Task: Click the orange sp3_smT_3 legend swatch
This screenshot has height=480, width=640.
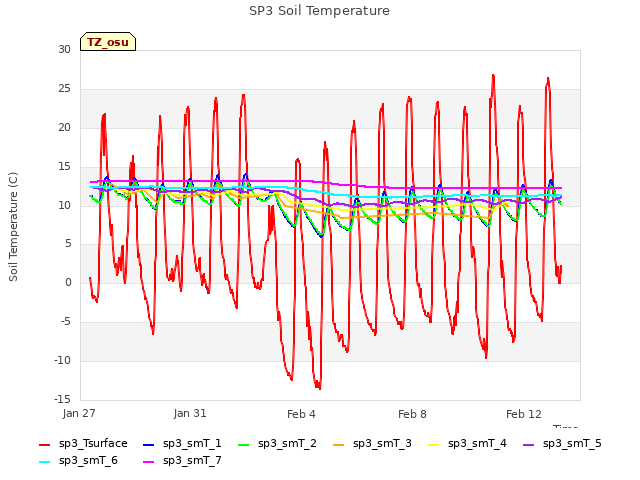Action: pos(339,444)
